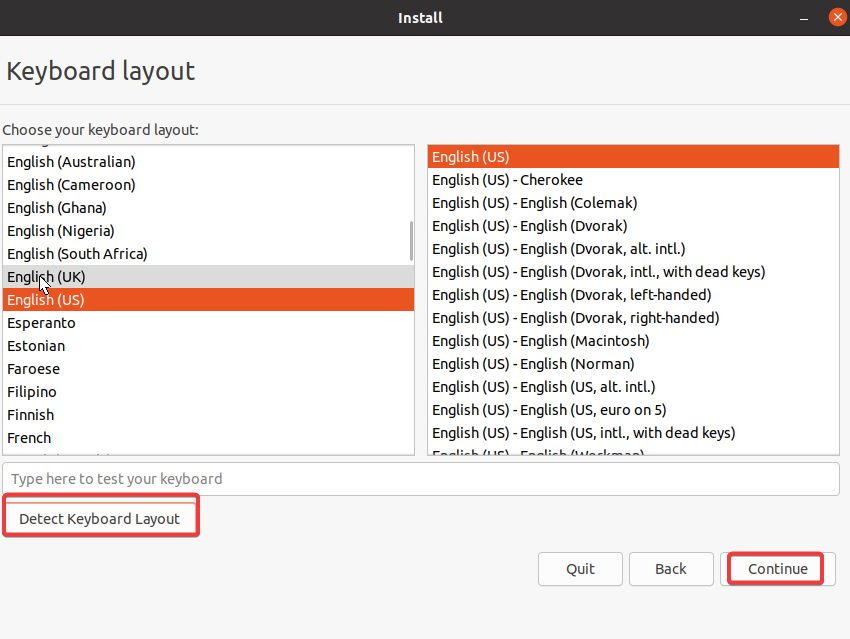
Task: Click the Continue button
Action: 777,569
